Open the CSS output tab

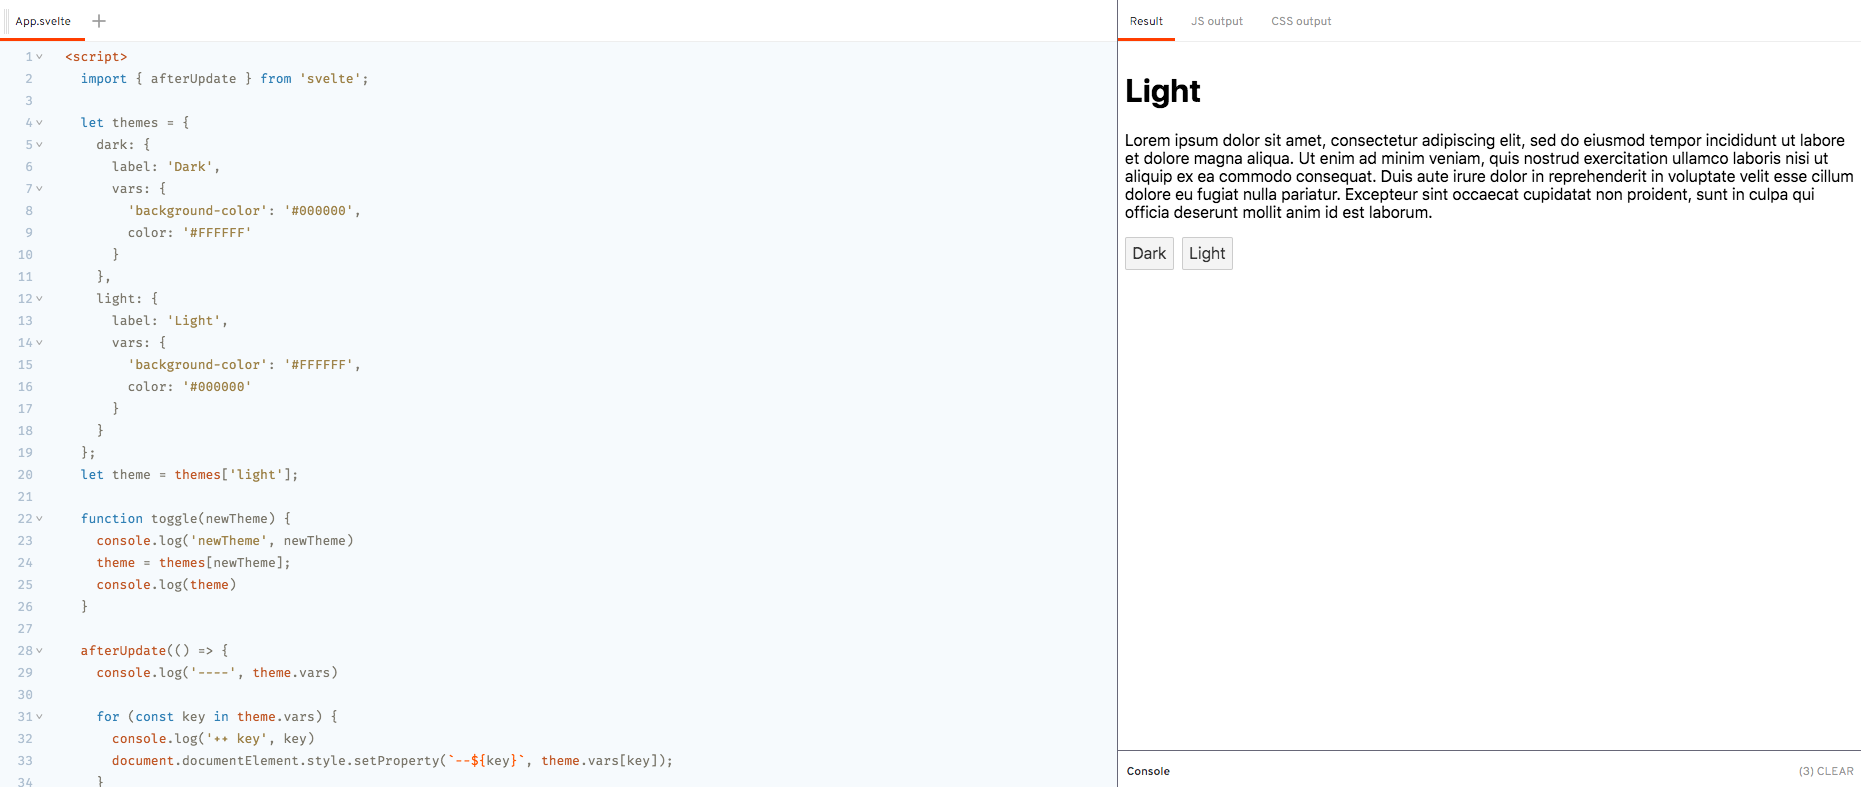click(x=1301, y=21)
